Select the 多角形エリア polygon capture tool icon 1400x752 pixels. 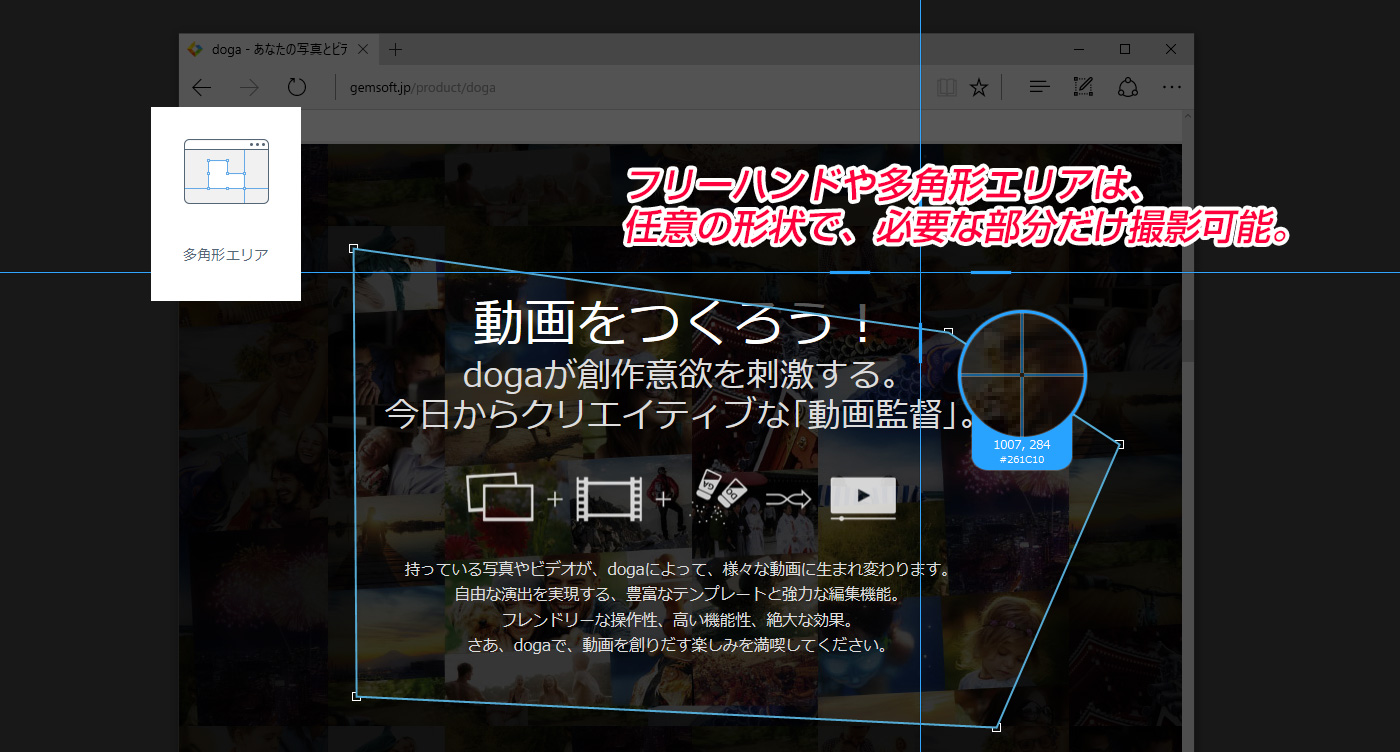click(x=225, y=171)
